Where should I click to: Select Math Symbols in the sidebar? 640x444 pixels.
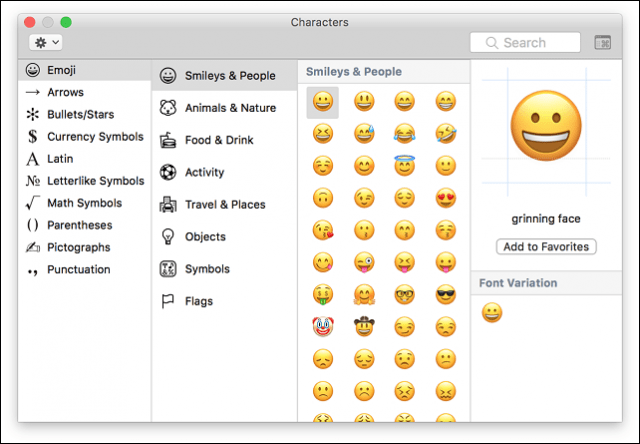84,203
